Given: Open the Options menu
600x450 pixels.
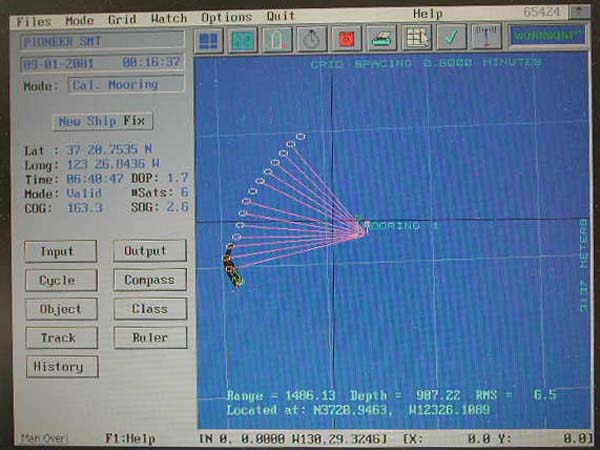Looking at the screenshot, I should pyautogui.click(x=225, y=18).
